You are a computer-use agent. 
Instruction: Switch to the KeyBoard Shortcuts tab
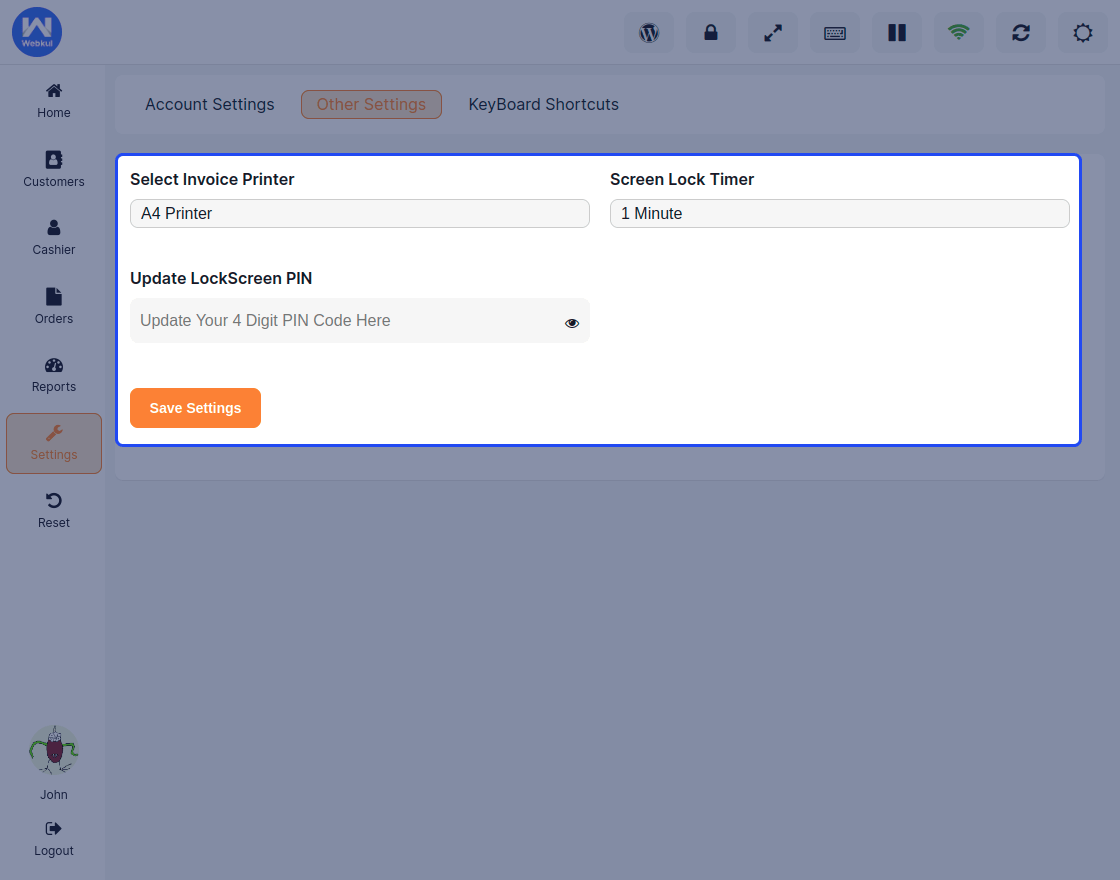coord(544,104)
